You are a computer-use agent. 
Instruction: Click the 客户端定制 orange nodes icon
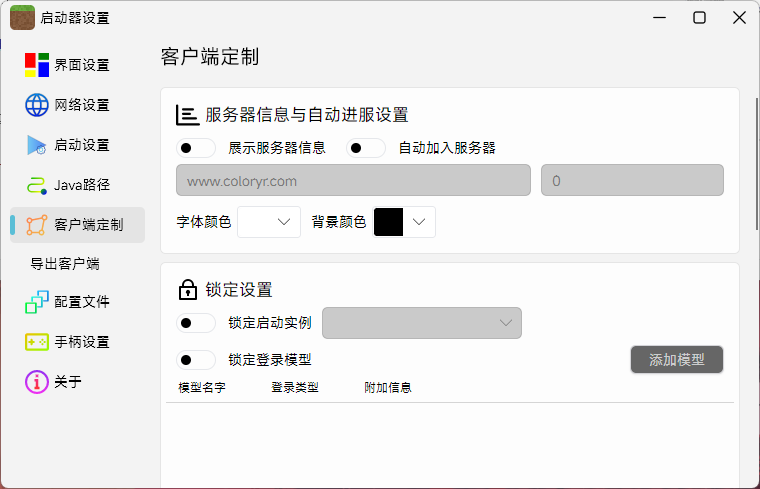(37, 225)
